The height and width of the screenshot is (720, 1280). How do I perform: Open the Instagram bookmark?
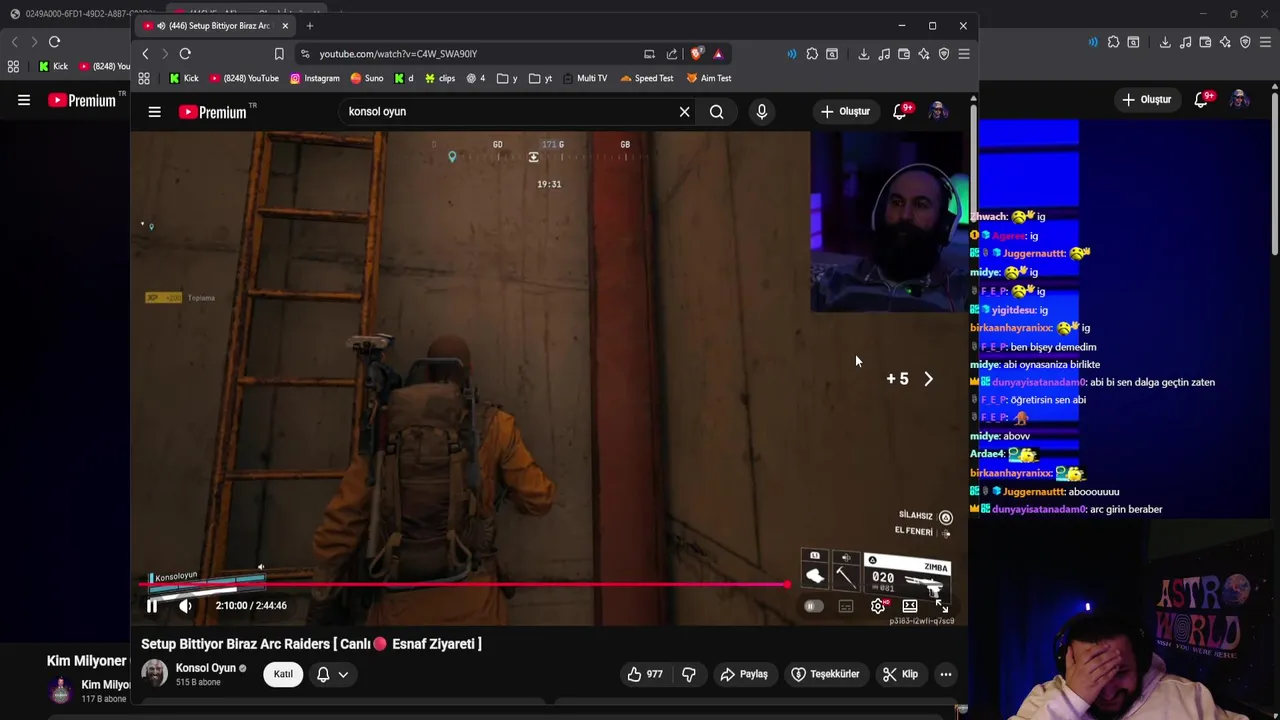coord(315,78)
